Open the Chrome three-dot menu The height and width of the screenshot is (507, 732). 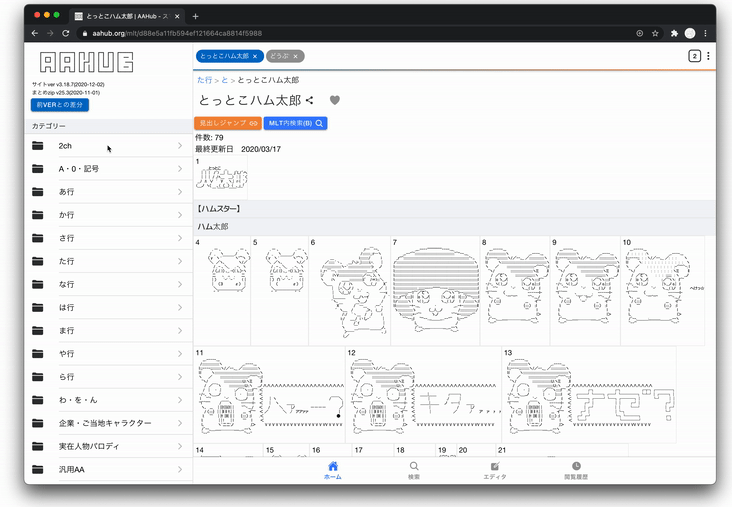(x=705, y=33)
